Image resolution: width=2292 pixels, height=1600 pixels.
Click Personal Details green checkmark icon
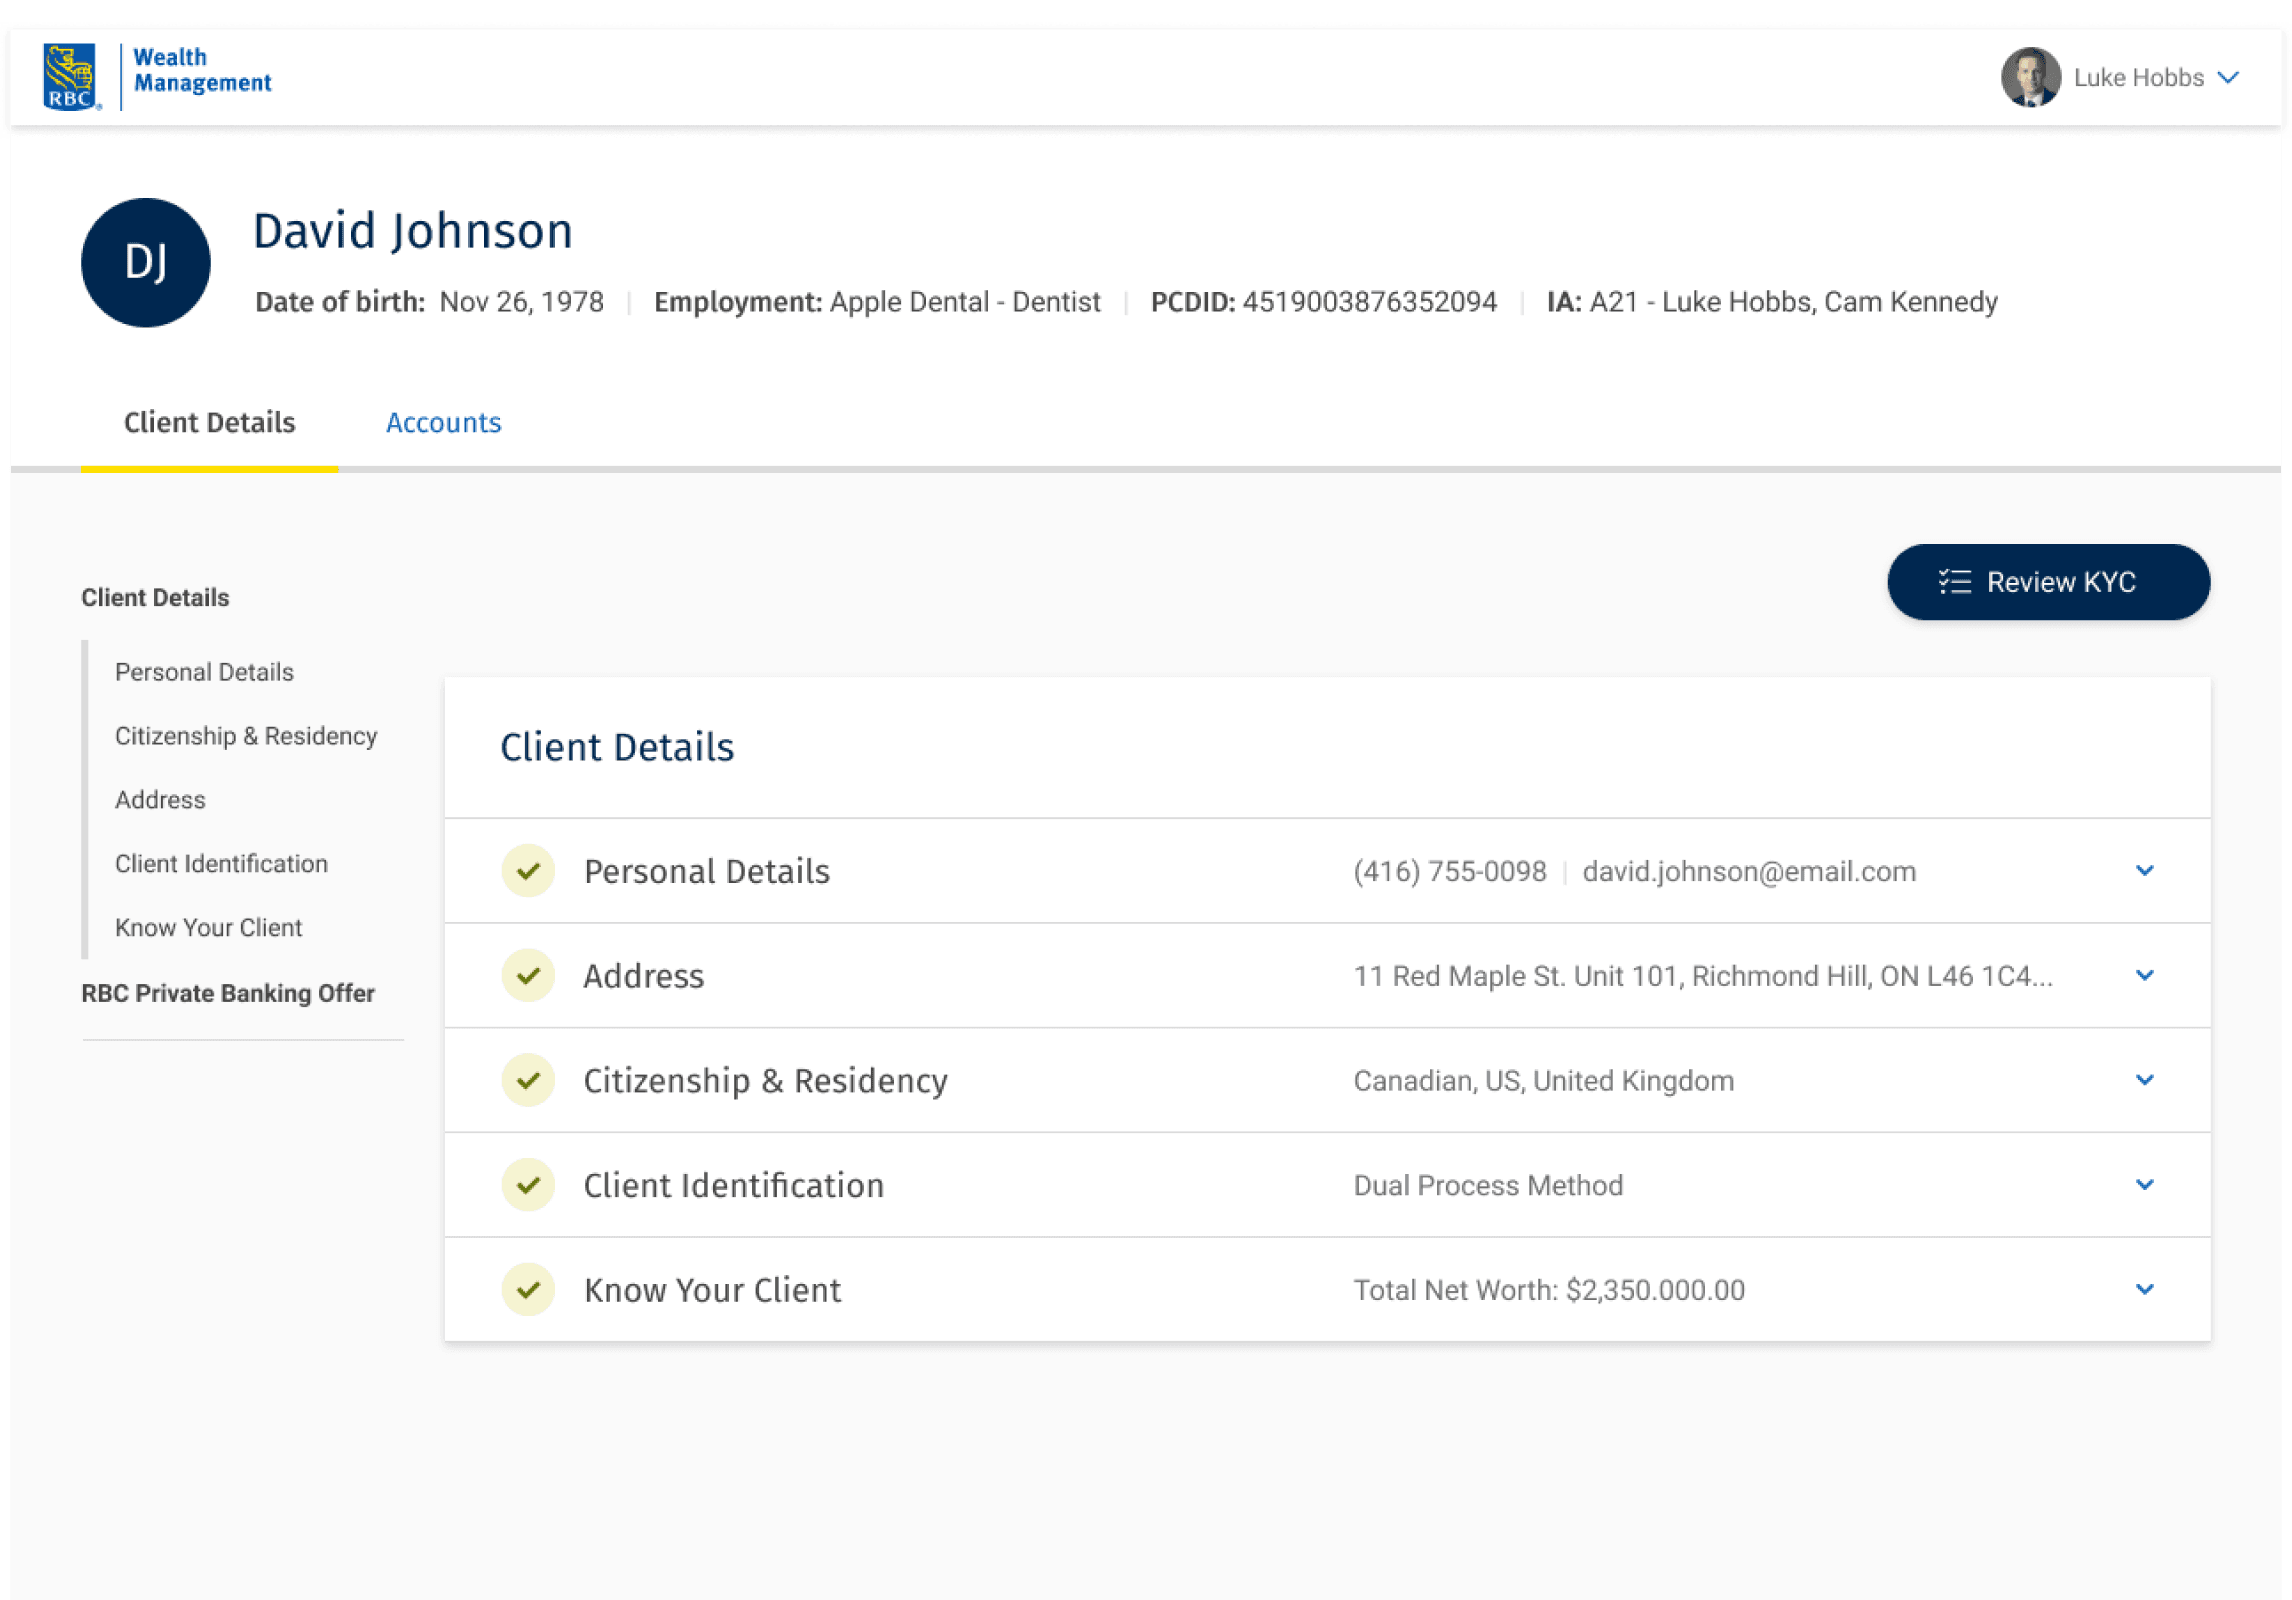528,871
